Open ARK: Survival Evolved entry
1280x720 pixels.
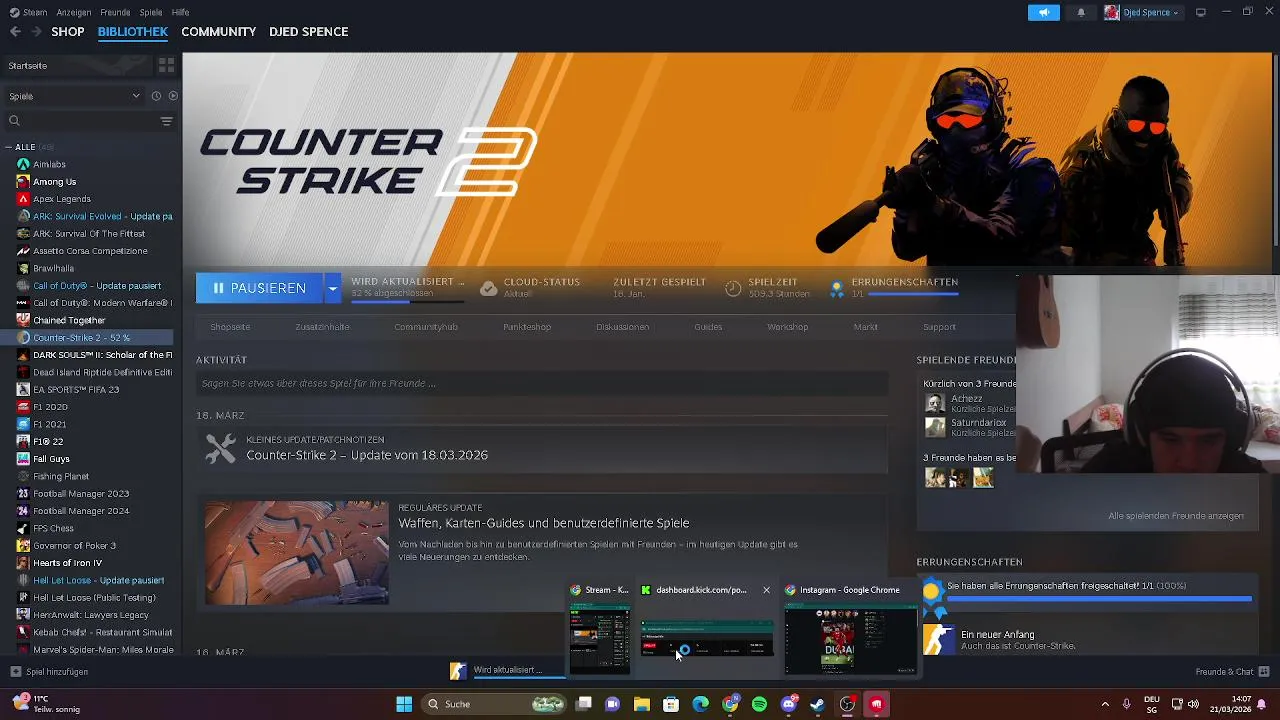(x=102, y=216)
